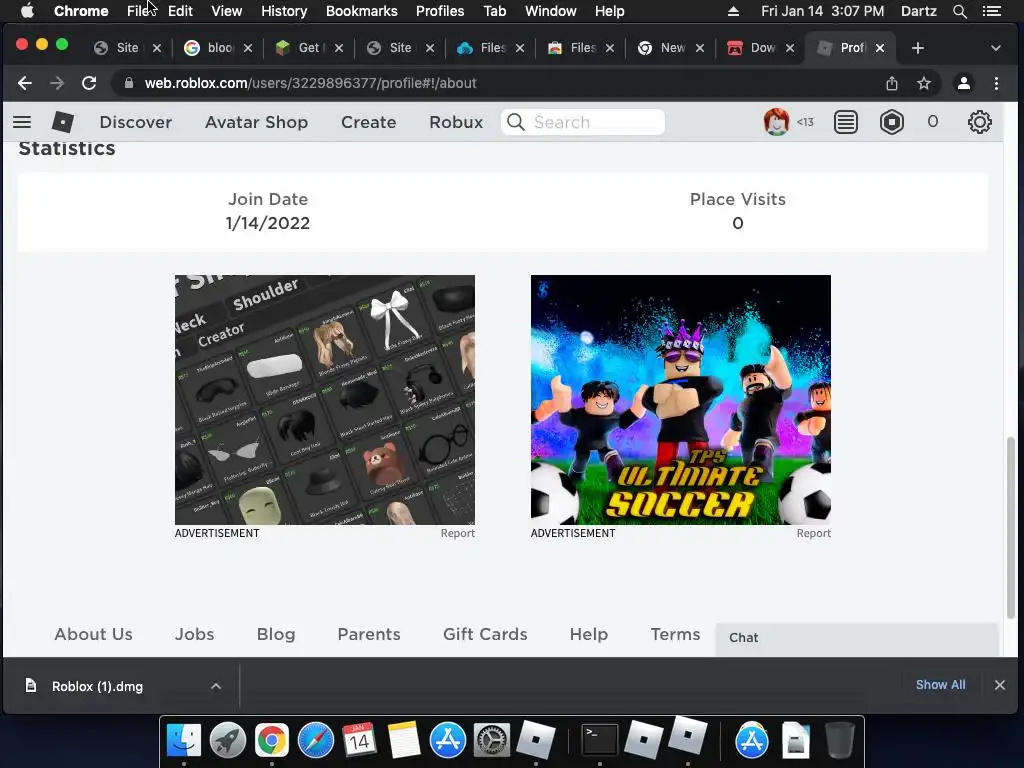Viewport: 1024px width, 768px height.
Task: Open Finder from the dock
Action: (184, 740)
